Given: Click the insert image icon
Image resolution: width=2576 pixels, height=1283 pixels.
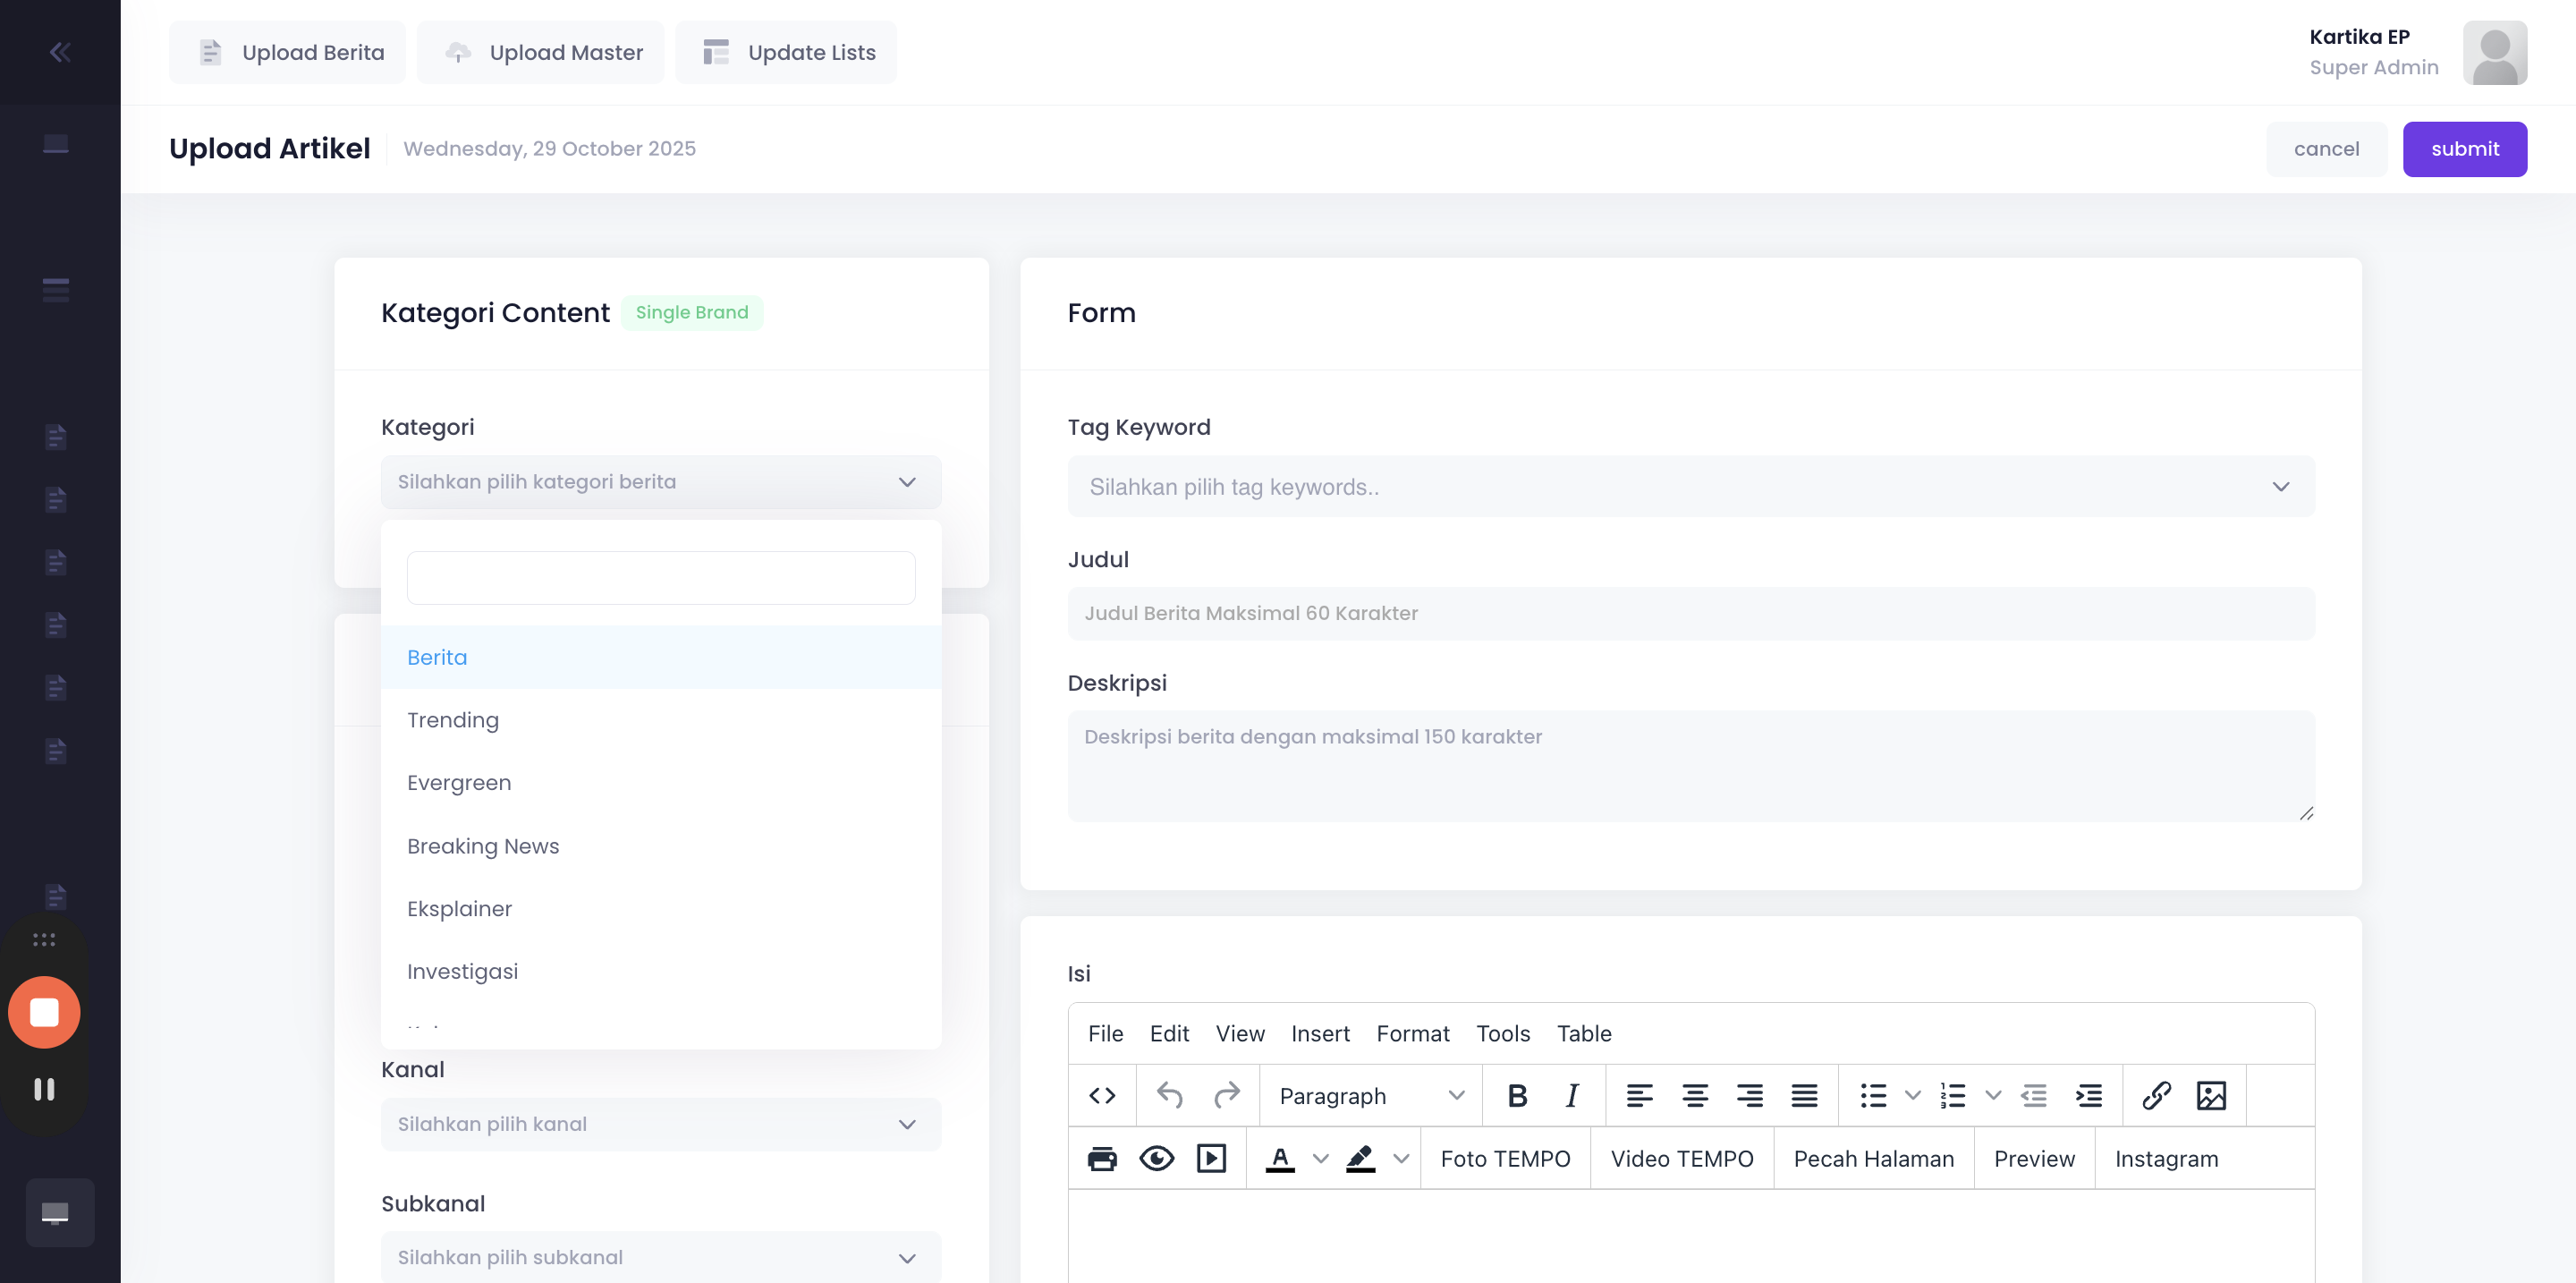Looking at the screenshot, I should point(2211,1096).
